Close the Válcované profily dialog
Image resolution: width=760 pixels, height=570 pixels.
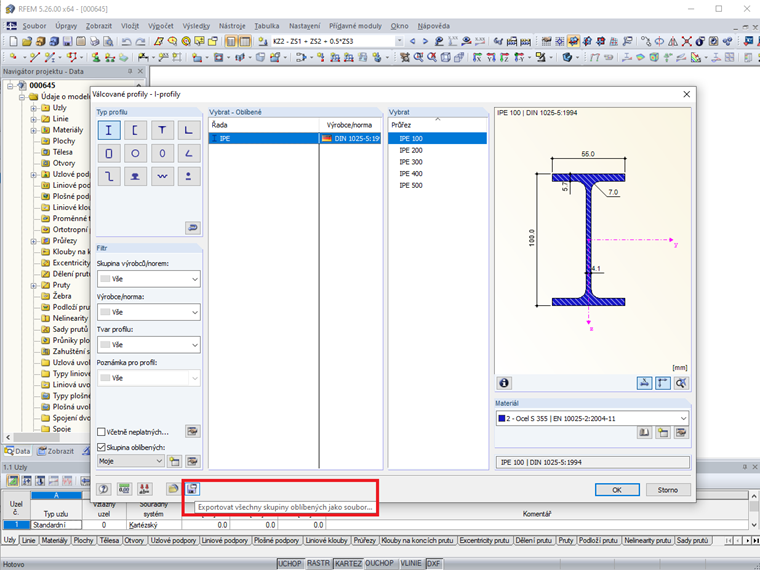686,95
